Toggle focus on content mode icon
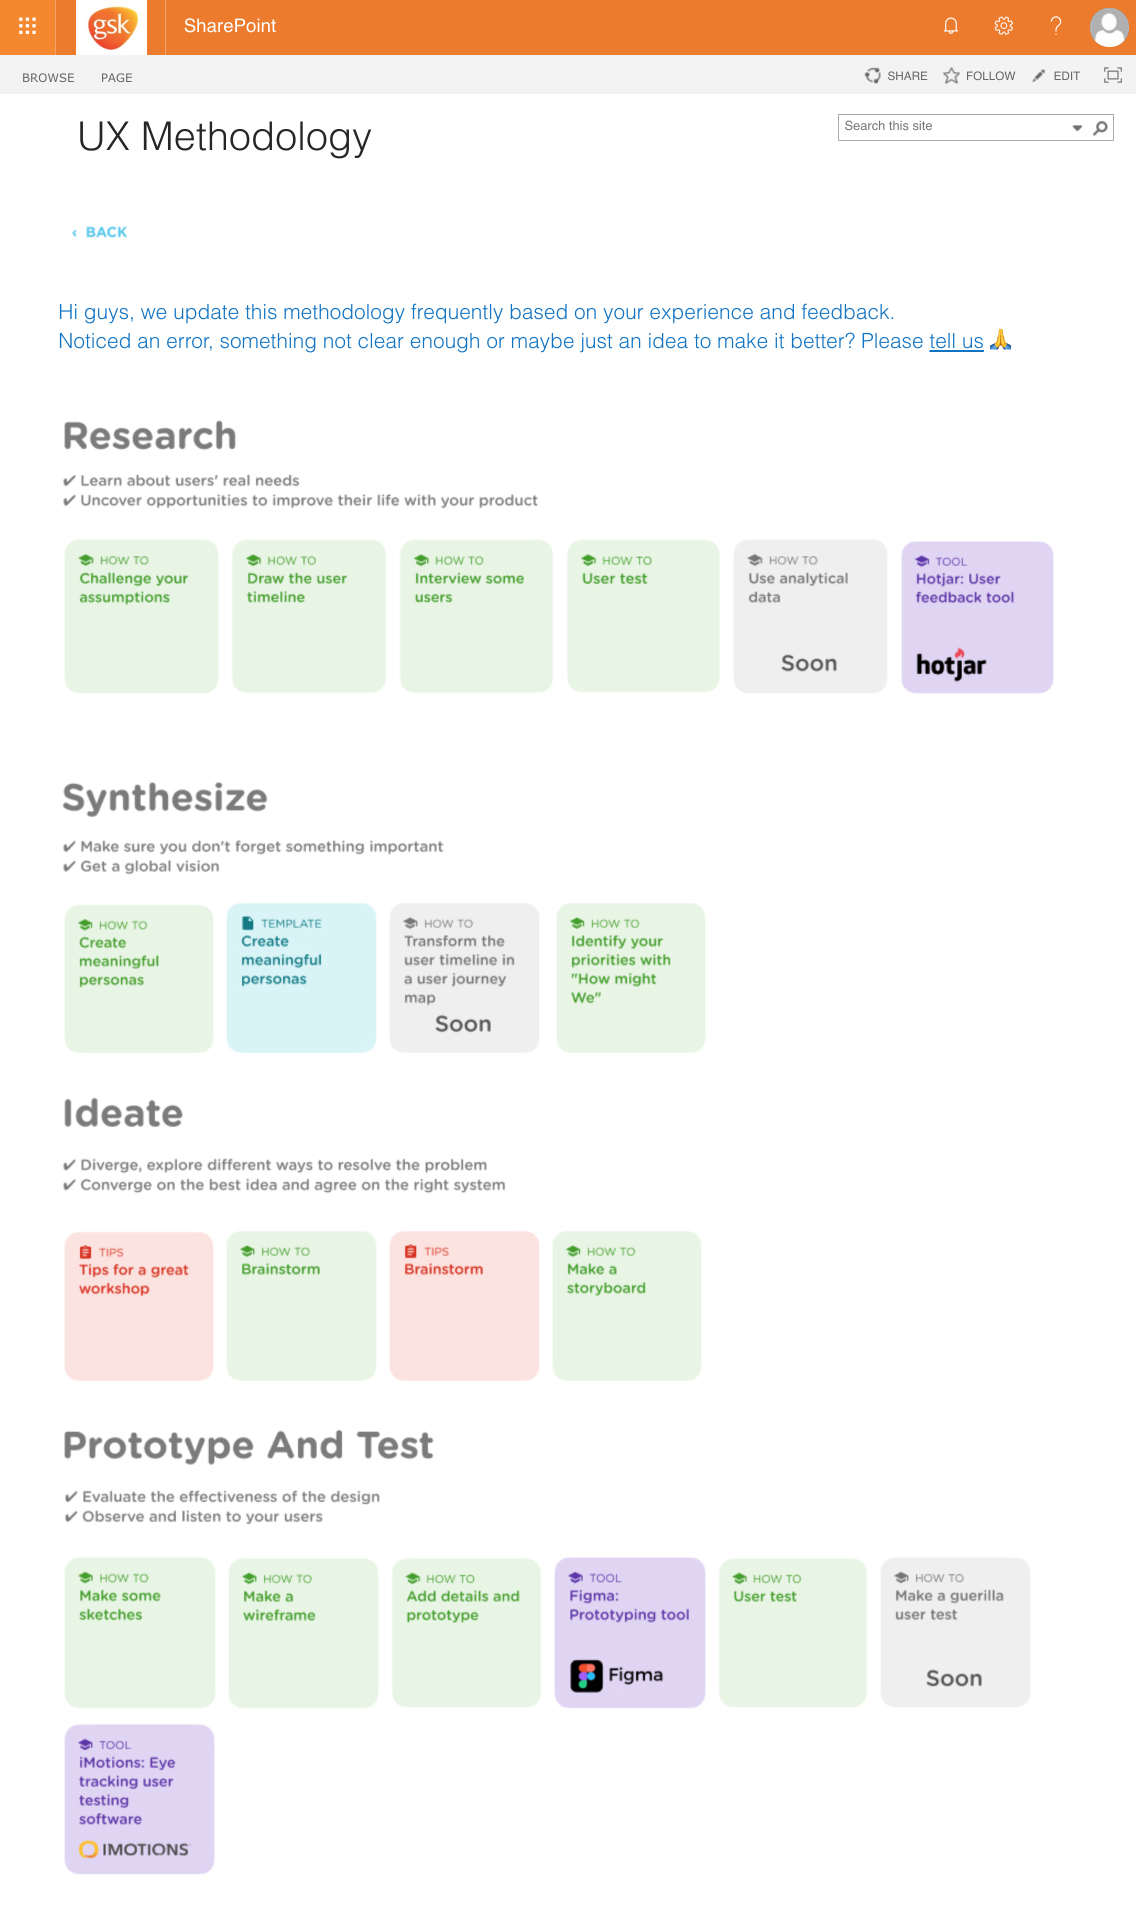1136x1920 pixels. (x=1112, y=75)
